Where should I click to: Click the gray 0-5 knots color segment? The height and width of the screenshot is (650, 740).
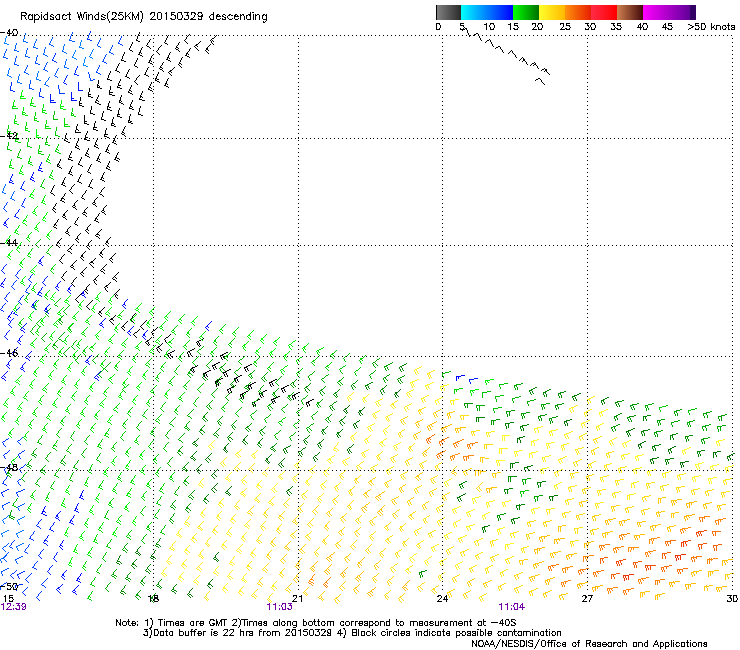448,12
